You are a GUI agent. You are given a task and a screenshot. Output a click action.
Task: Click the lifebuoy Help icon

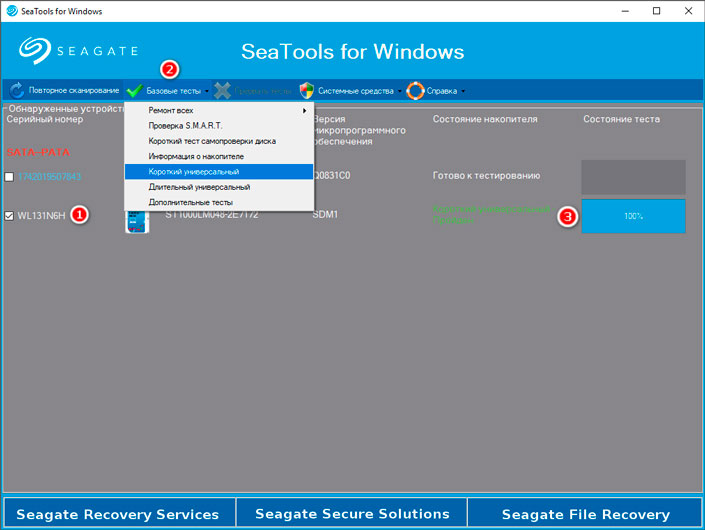[415, 90]
